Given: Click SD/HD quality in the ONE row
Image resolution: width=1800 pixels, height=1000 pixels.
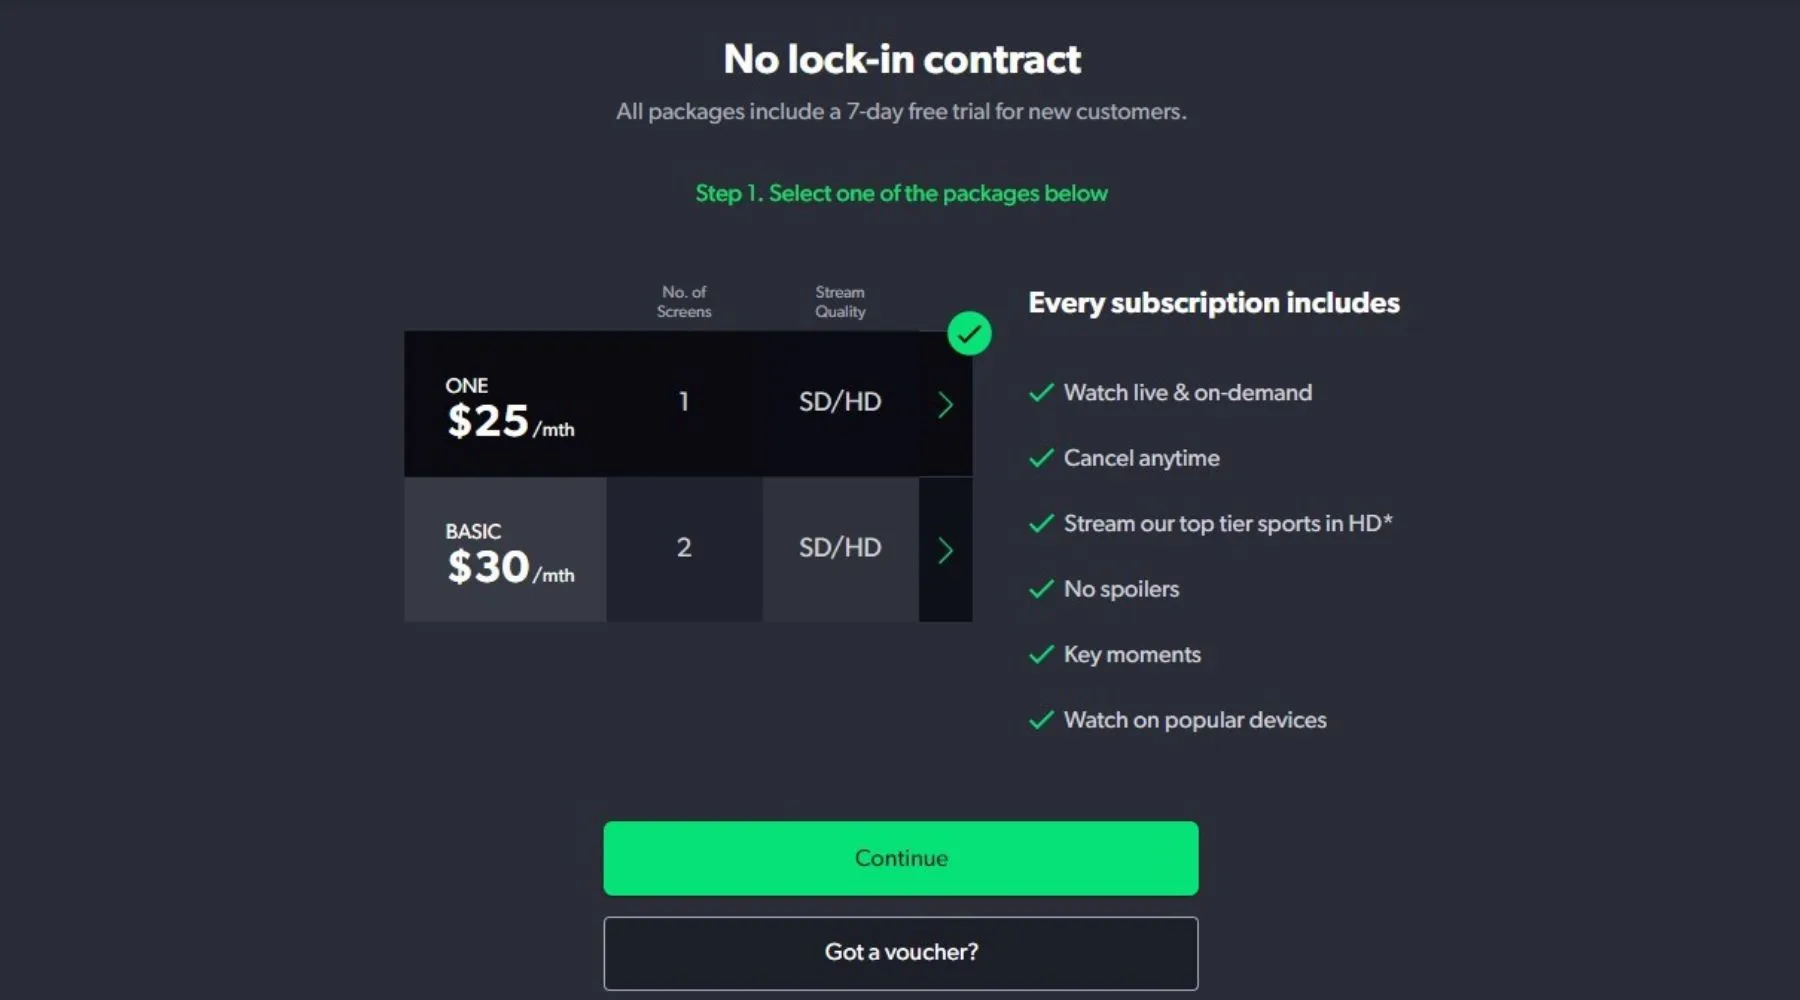Looking at the screenshot, I should tap(839, 402).
